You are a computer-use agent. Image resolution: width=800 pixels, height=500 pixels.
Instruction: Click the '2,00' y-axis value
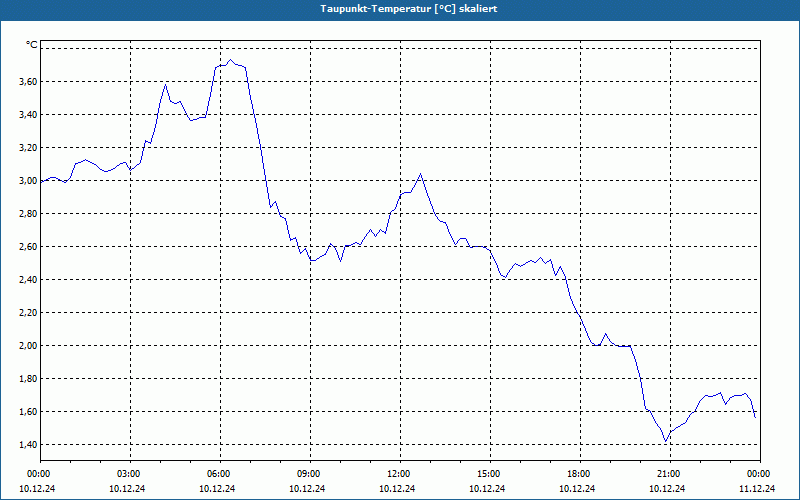coord(28,346)
